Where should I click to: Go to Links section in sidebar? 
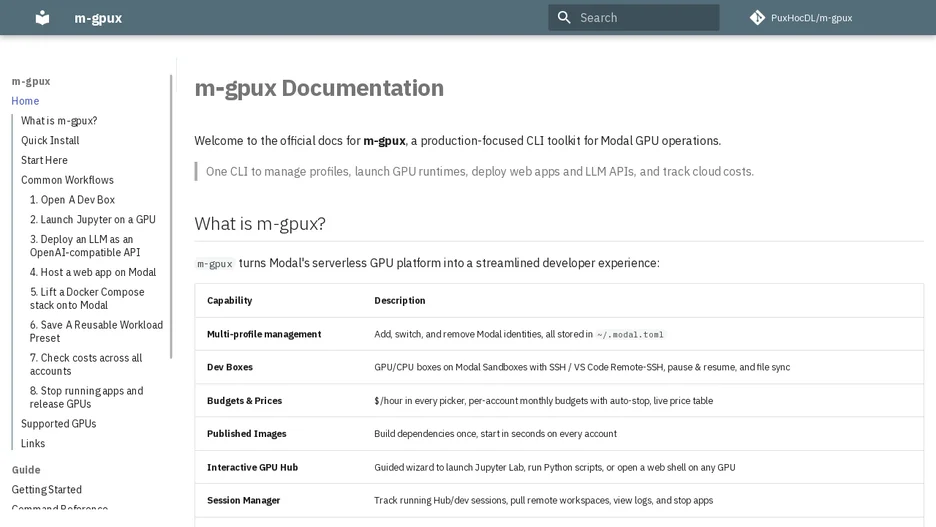point(33,443)
